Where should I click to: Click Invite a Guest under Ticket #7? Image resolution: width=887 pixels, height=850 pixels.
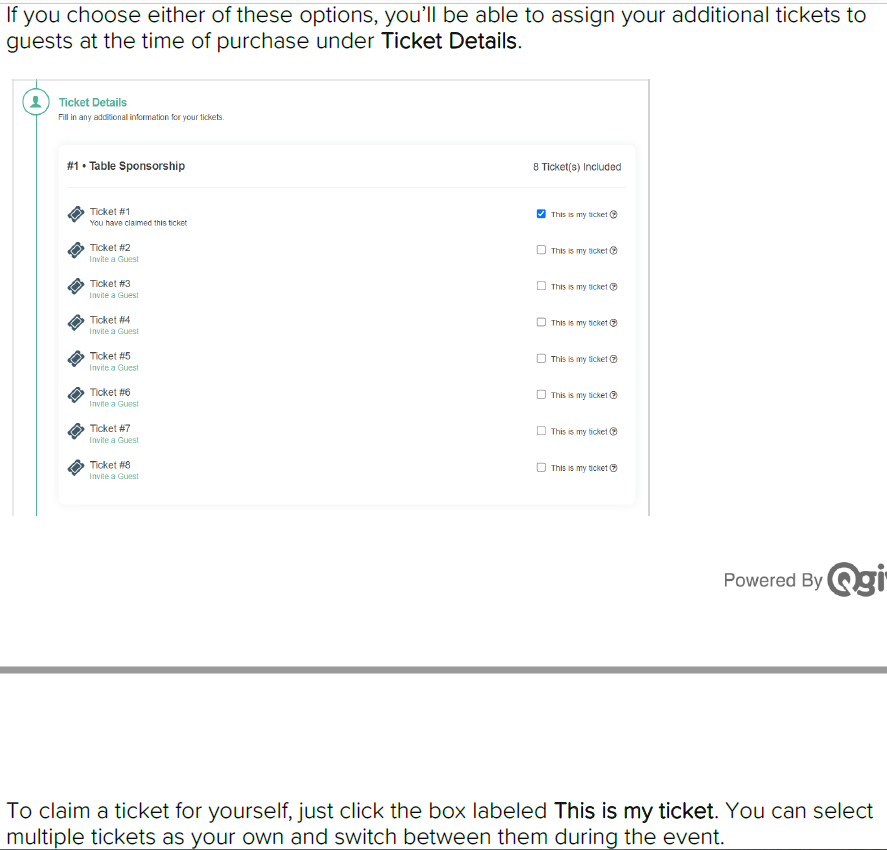click(x=114, y=440)
